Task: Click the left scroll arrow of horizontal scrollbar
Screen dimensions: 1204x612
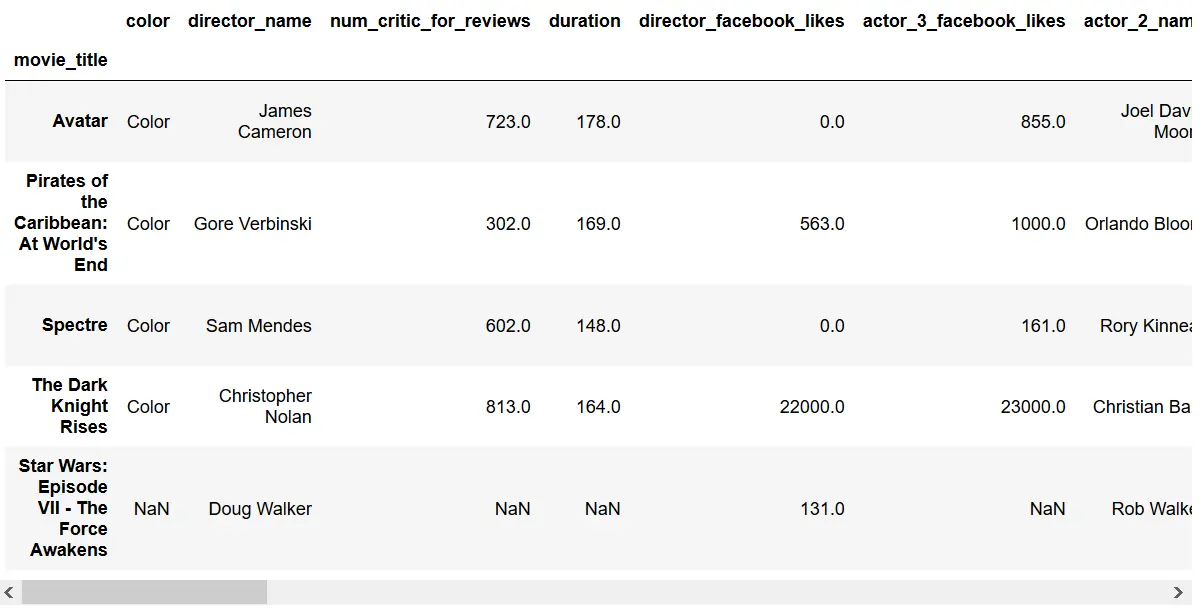Action: 11,592
